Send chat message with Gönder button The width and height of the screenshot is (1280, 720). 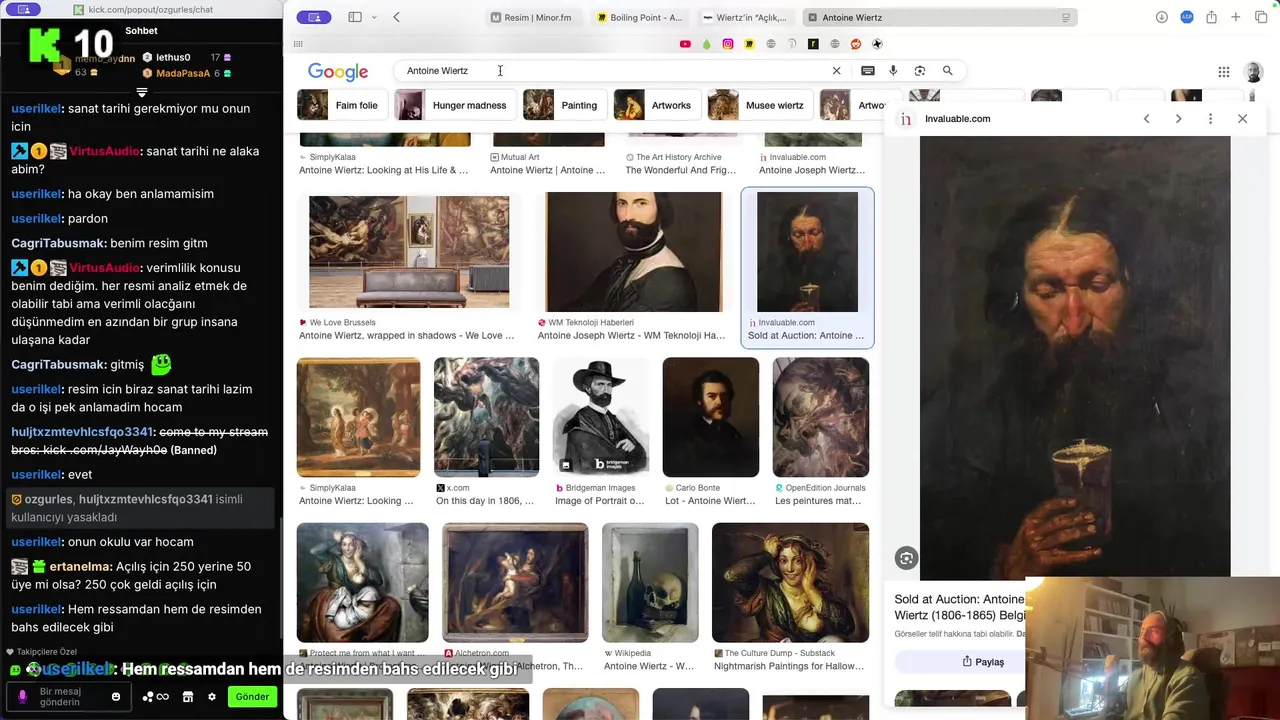tap(252, 697)
